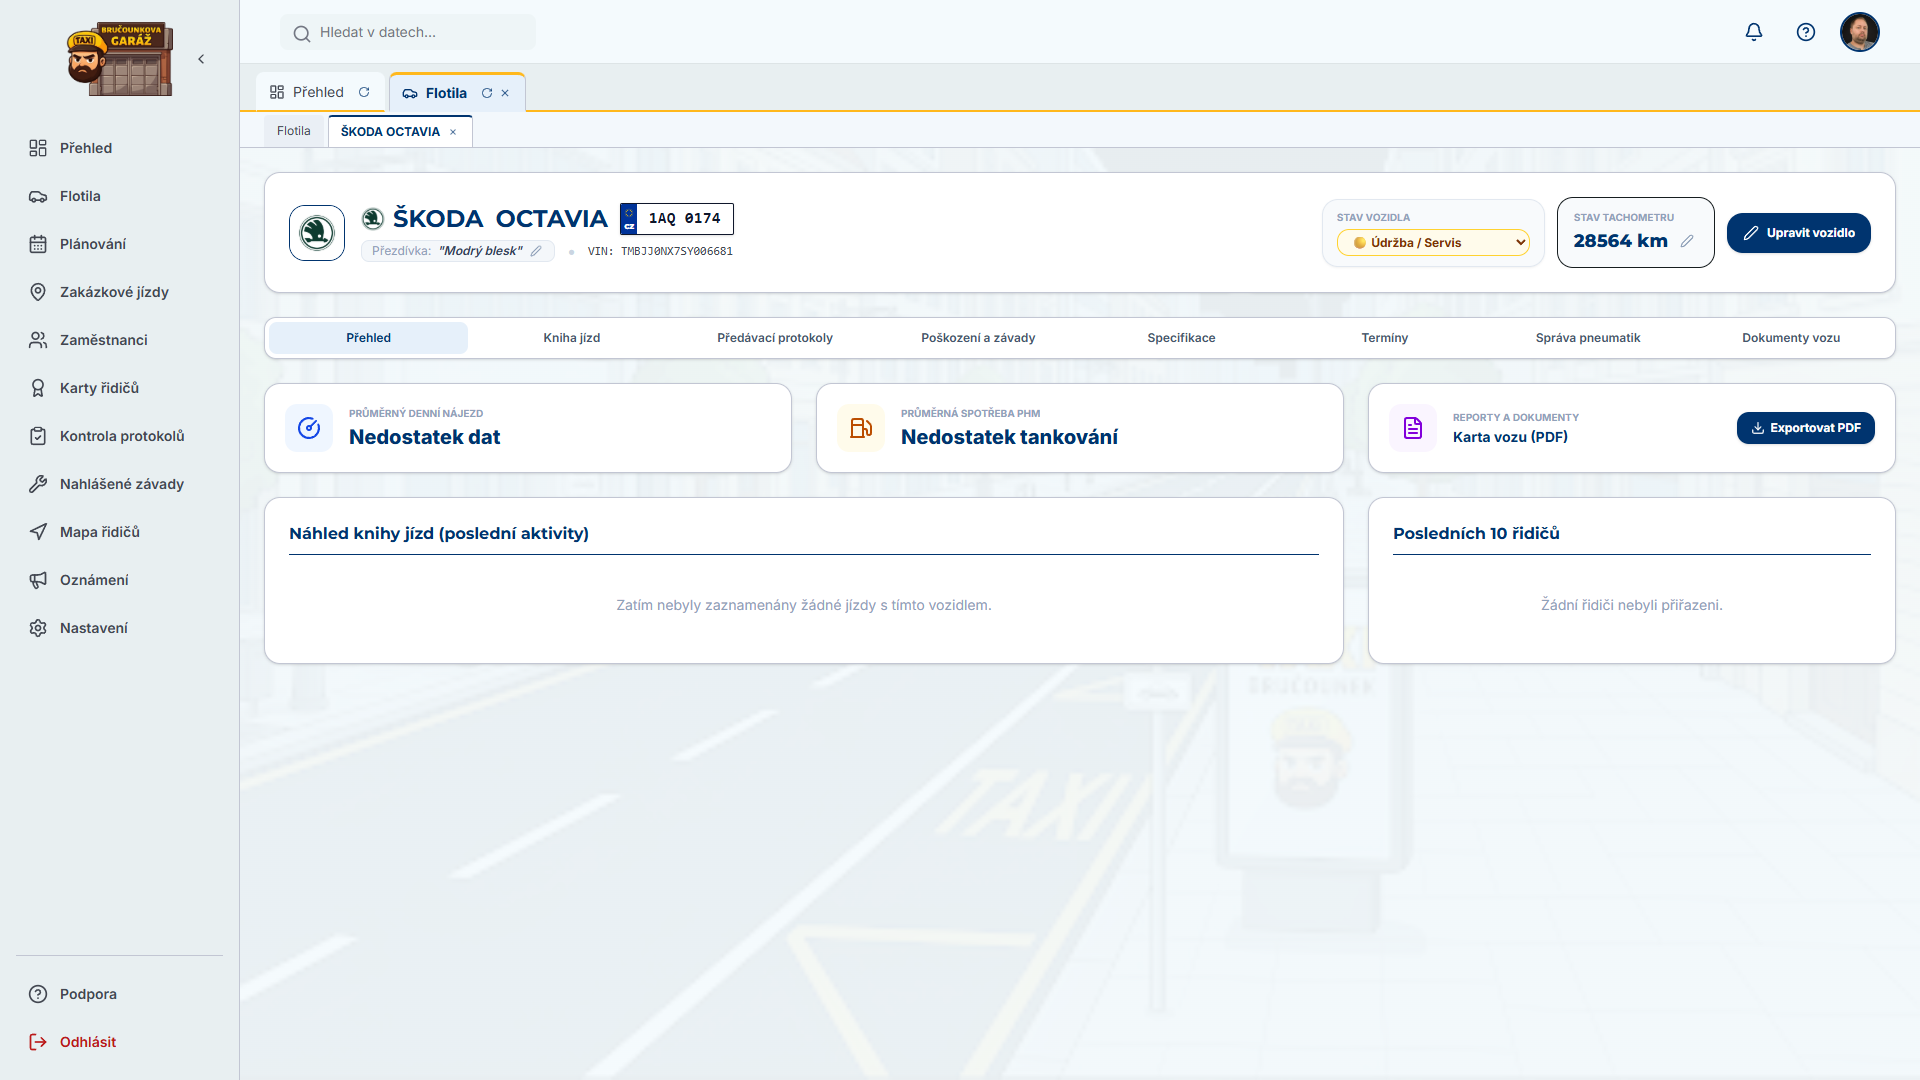
Task: Open Nastavení in the sidebar
Action: [x=120, y=628]
